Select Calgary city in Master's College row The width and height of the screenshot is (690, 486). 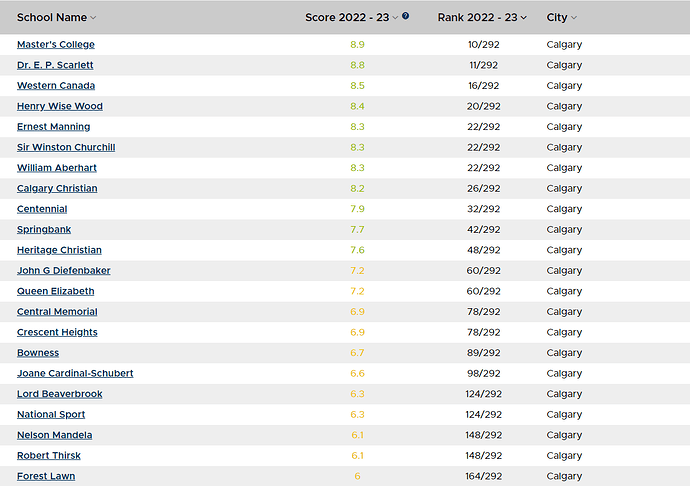[564, 44]
